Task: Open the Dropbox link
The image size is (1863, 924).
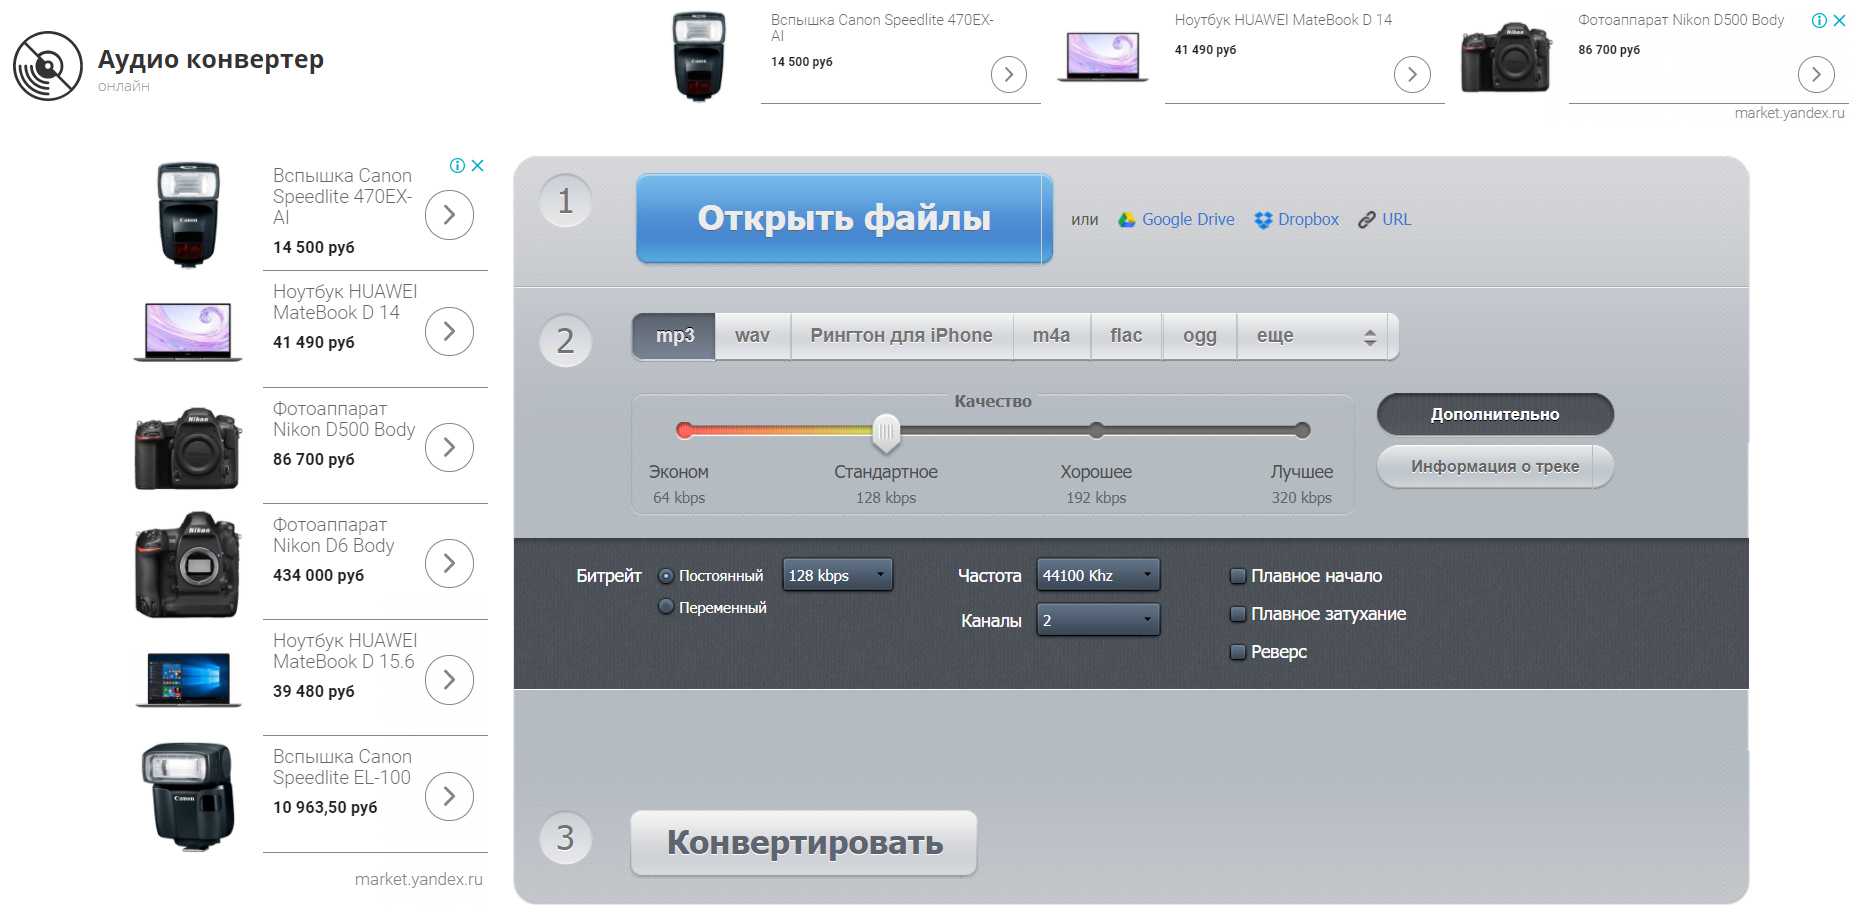Action: pos(1308,220)
